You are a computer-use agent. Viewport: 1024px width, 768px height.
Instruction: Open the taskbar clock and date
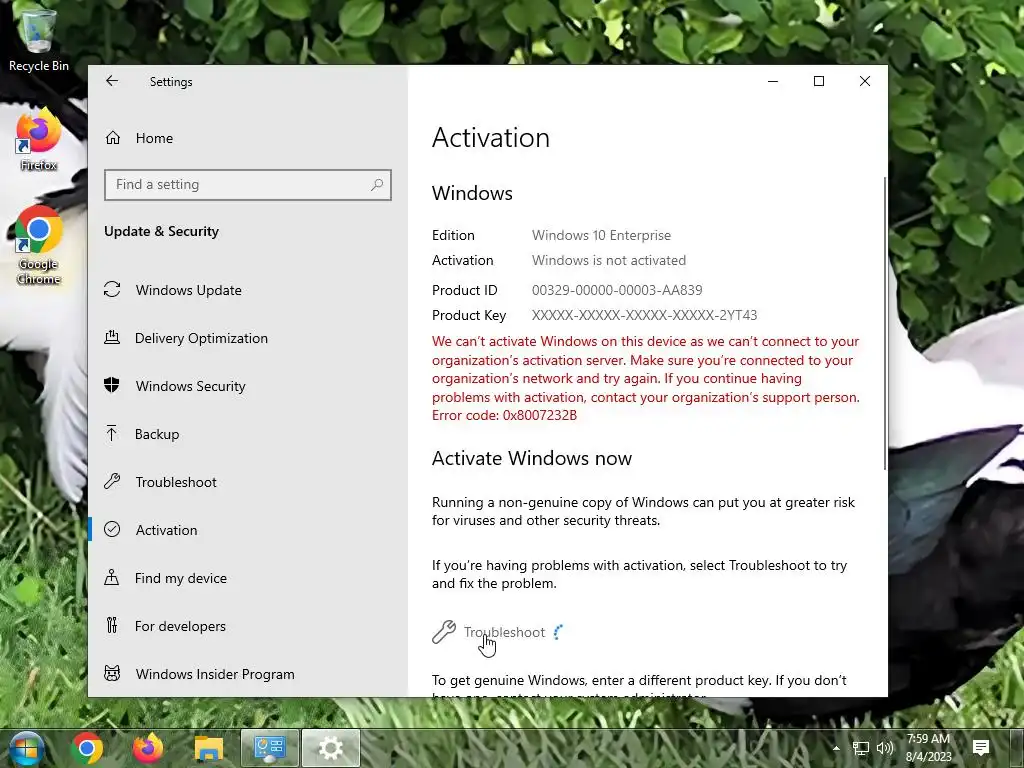928,748
